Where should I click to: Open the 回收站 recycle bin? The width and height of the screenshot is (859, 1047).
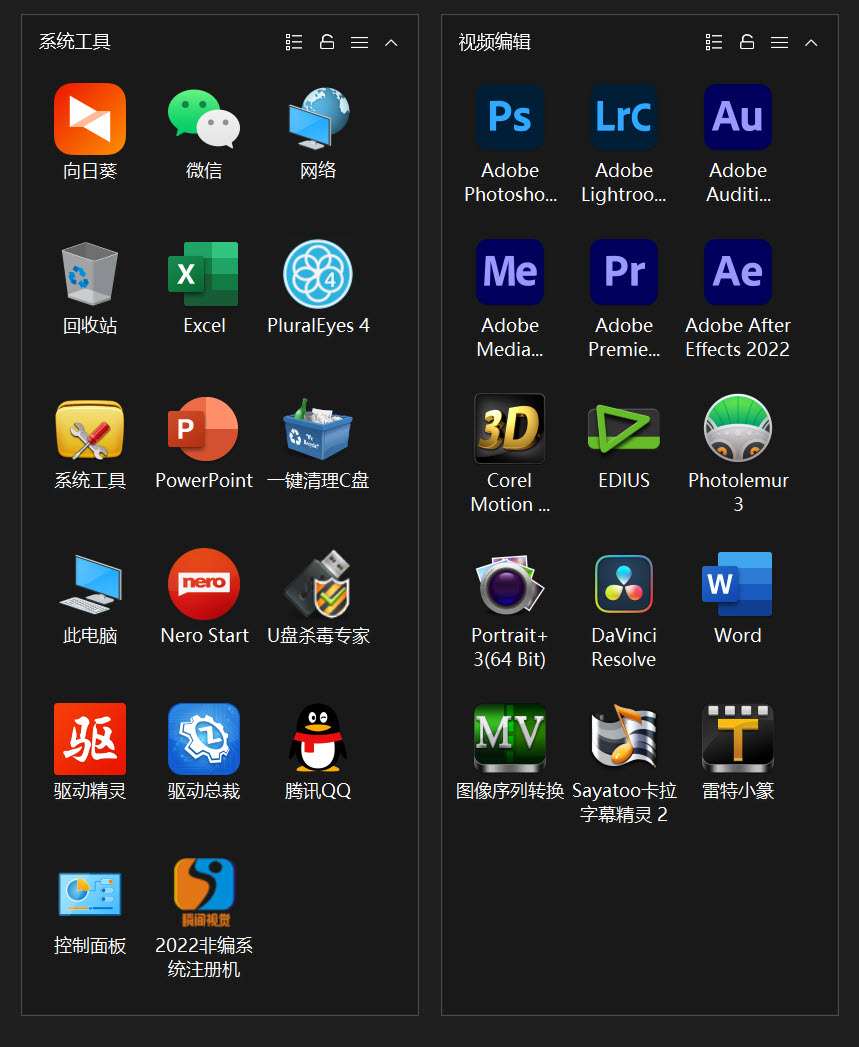click(x=90, y=274)
